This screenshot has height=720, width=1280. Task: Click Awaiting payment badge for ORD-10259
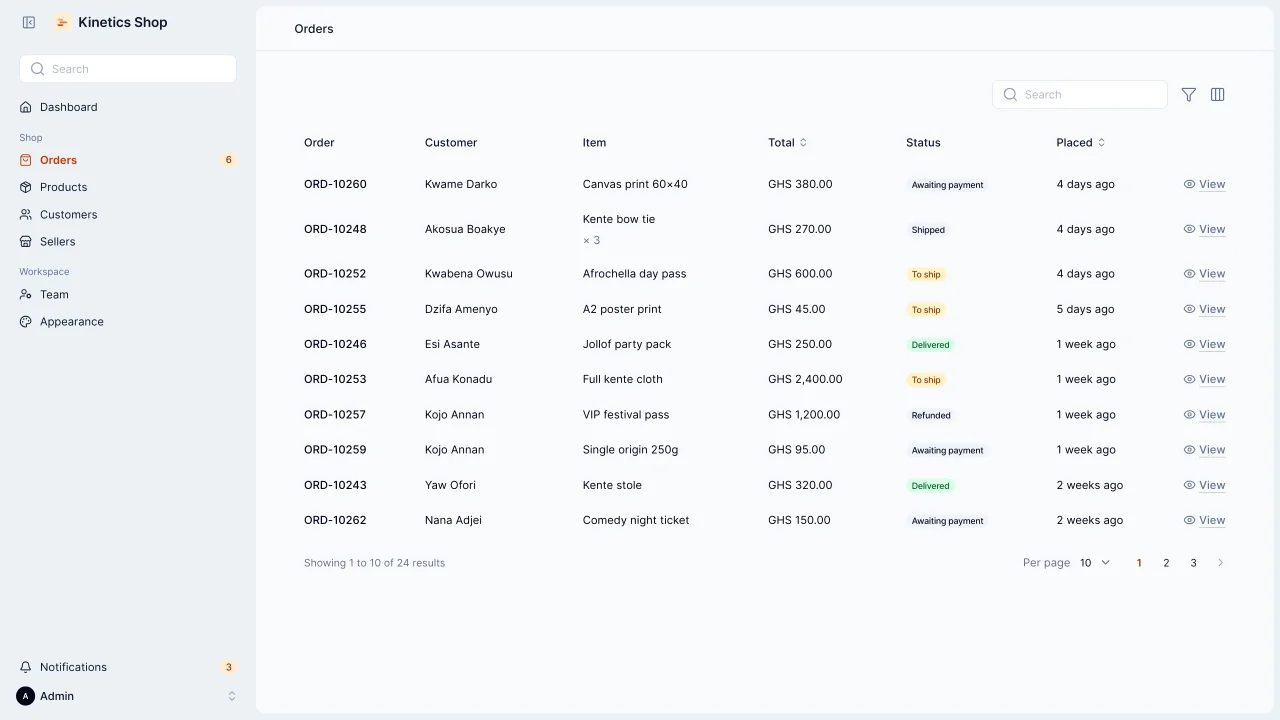pos(948,450)
